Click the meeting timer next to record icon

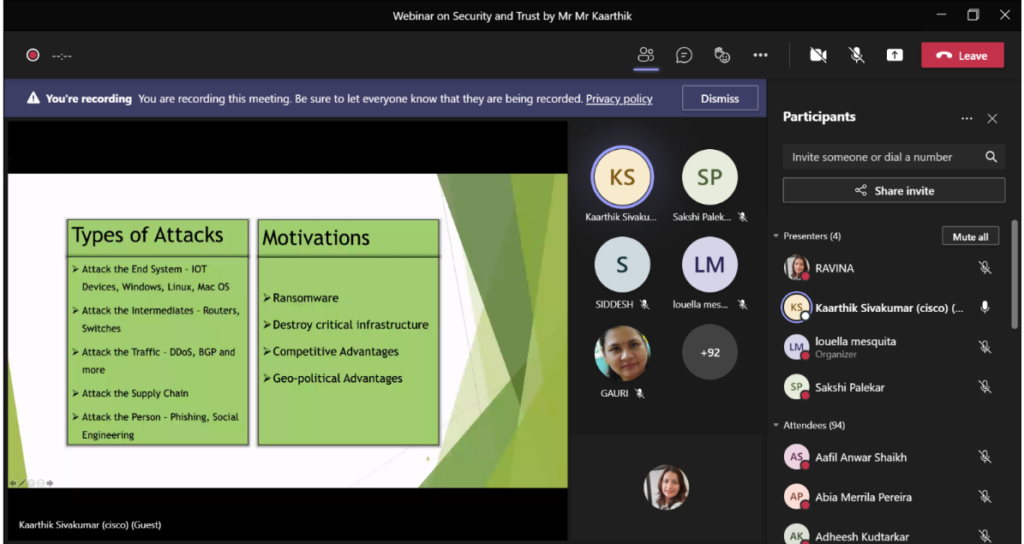click(61, 56)
